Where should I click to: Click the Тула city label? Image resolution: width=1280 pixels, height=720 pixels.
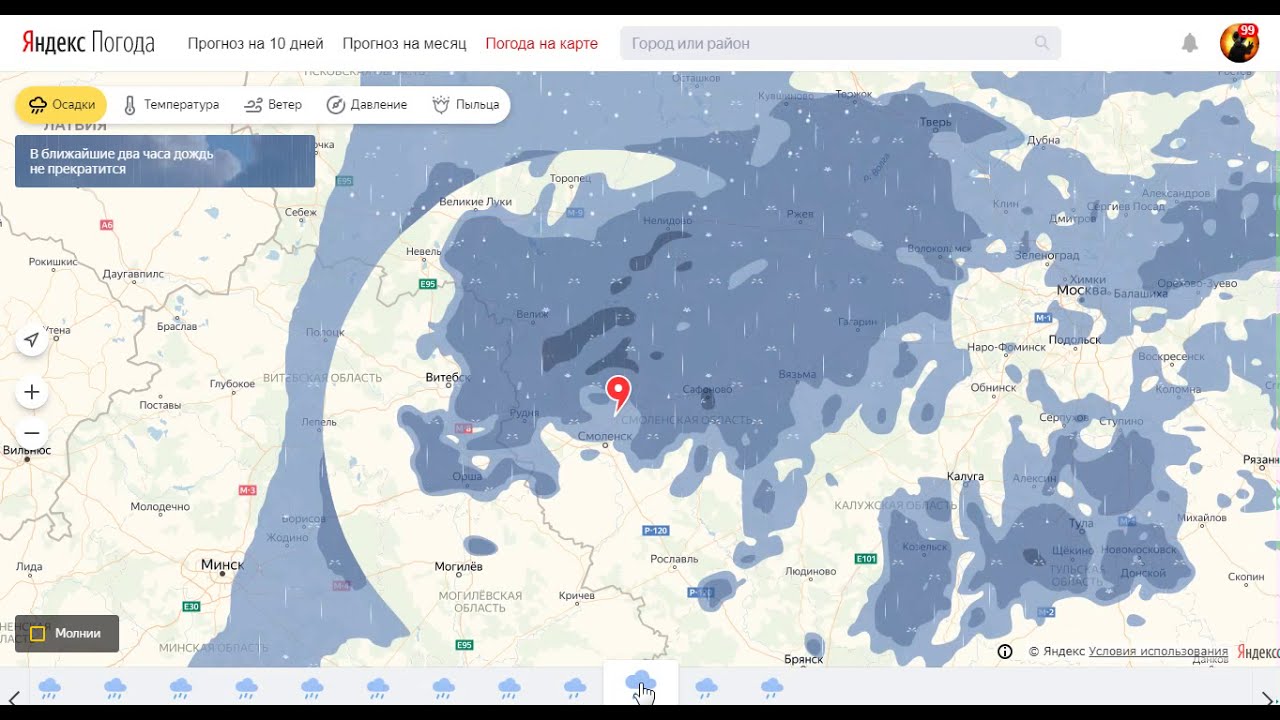point(1081,523)
